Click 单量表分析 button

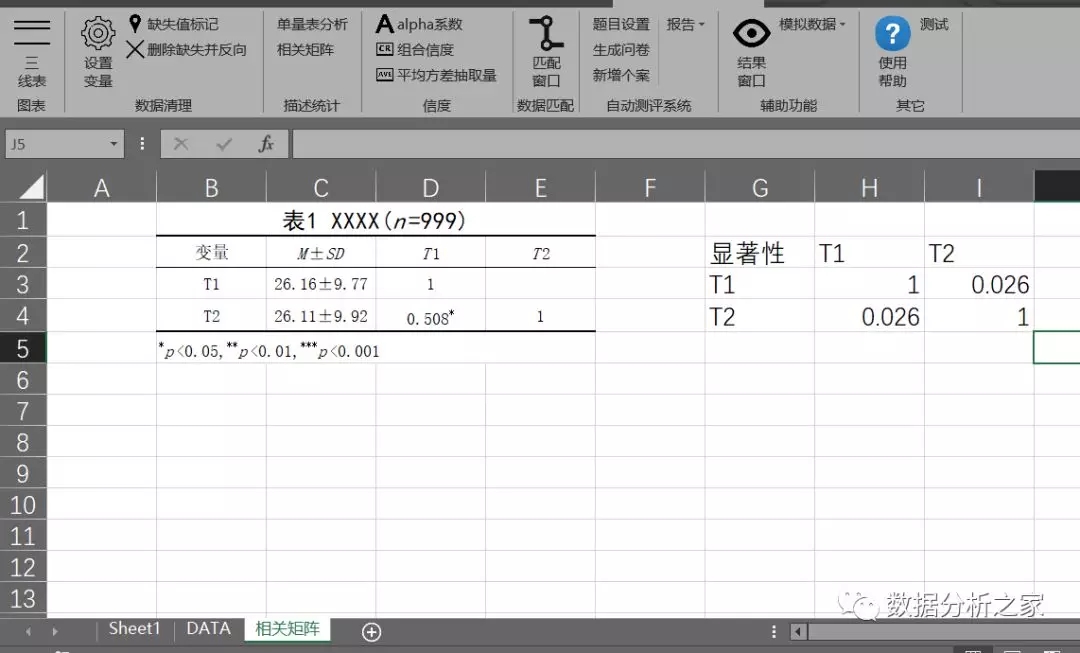(312, 24)
